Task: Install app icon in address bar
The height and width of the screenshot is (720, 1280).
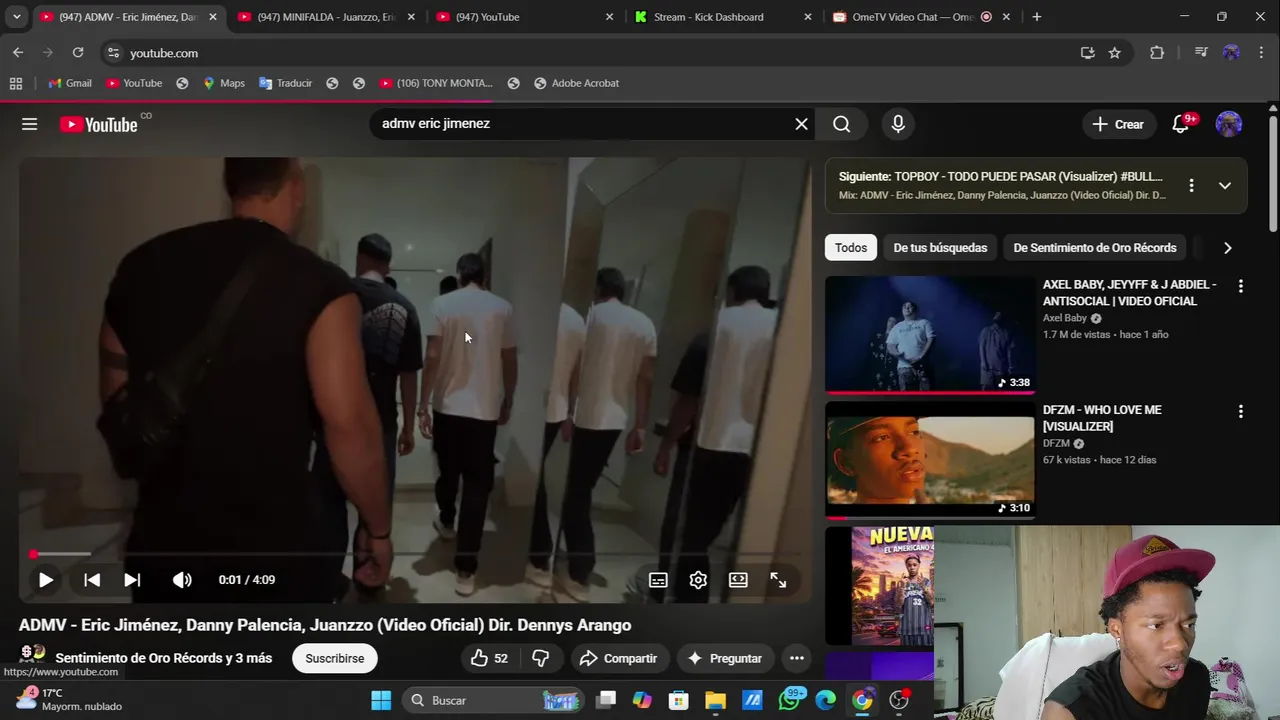Action: 1088,53
